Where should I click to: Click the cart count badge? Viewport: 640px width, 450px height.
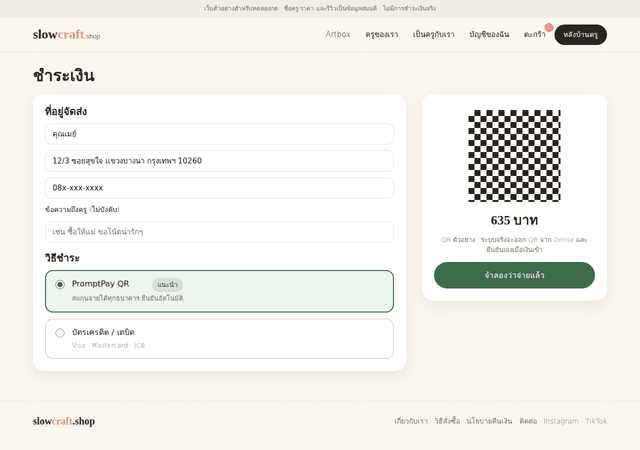[549, 27]
